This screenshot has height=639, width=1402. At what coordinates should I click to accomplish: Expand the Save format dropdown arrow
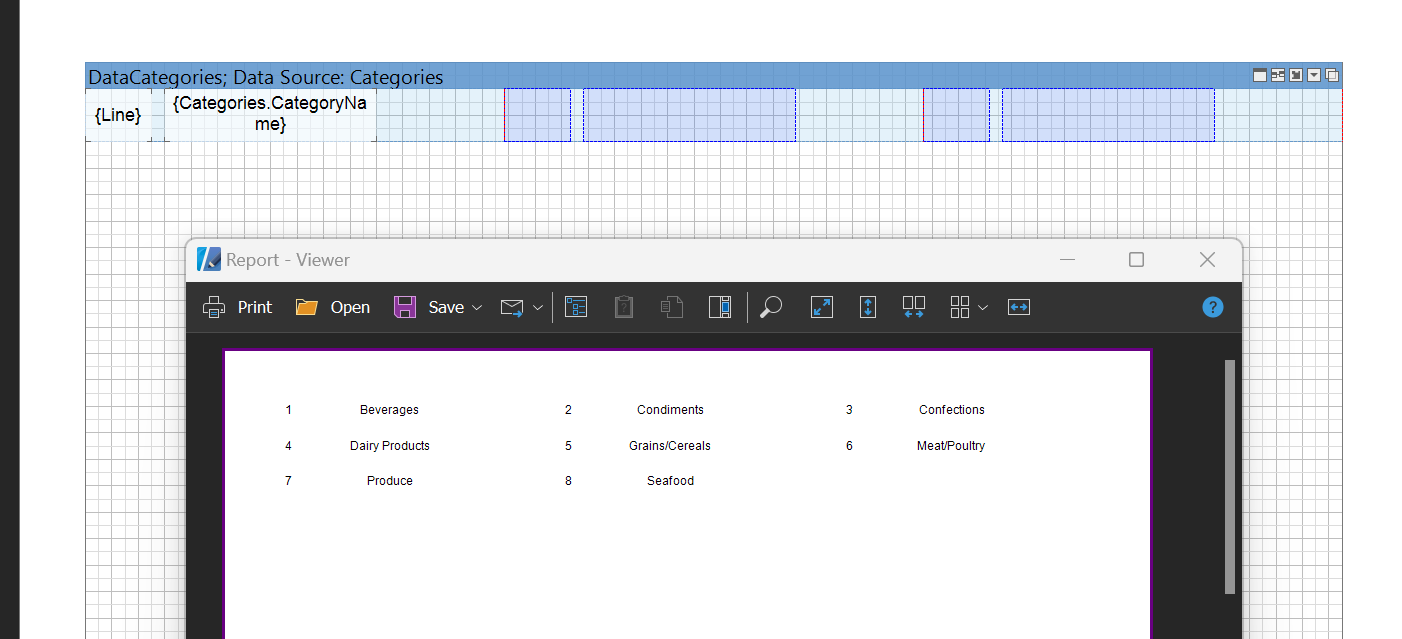coord(477,308)
